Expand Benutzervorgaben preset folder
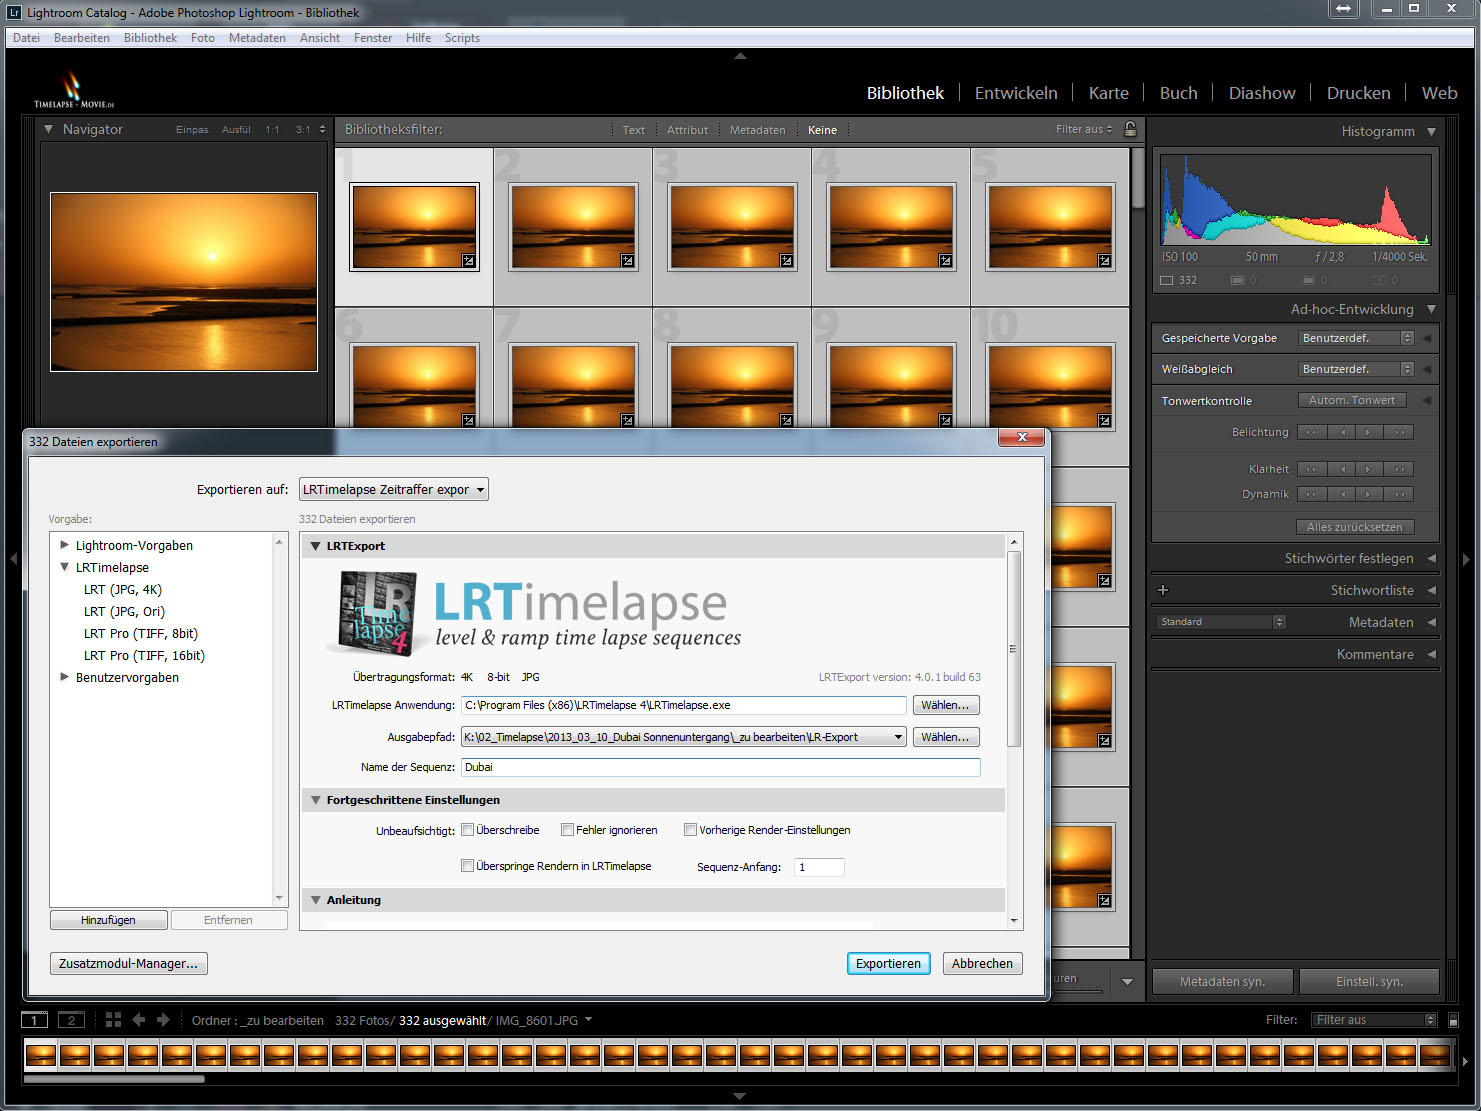This screenshot has height=1111, width=1481. click(x=64, y=677)
